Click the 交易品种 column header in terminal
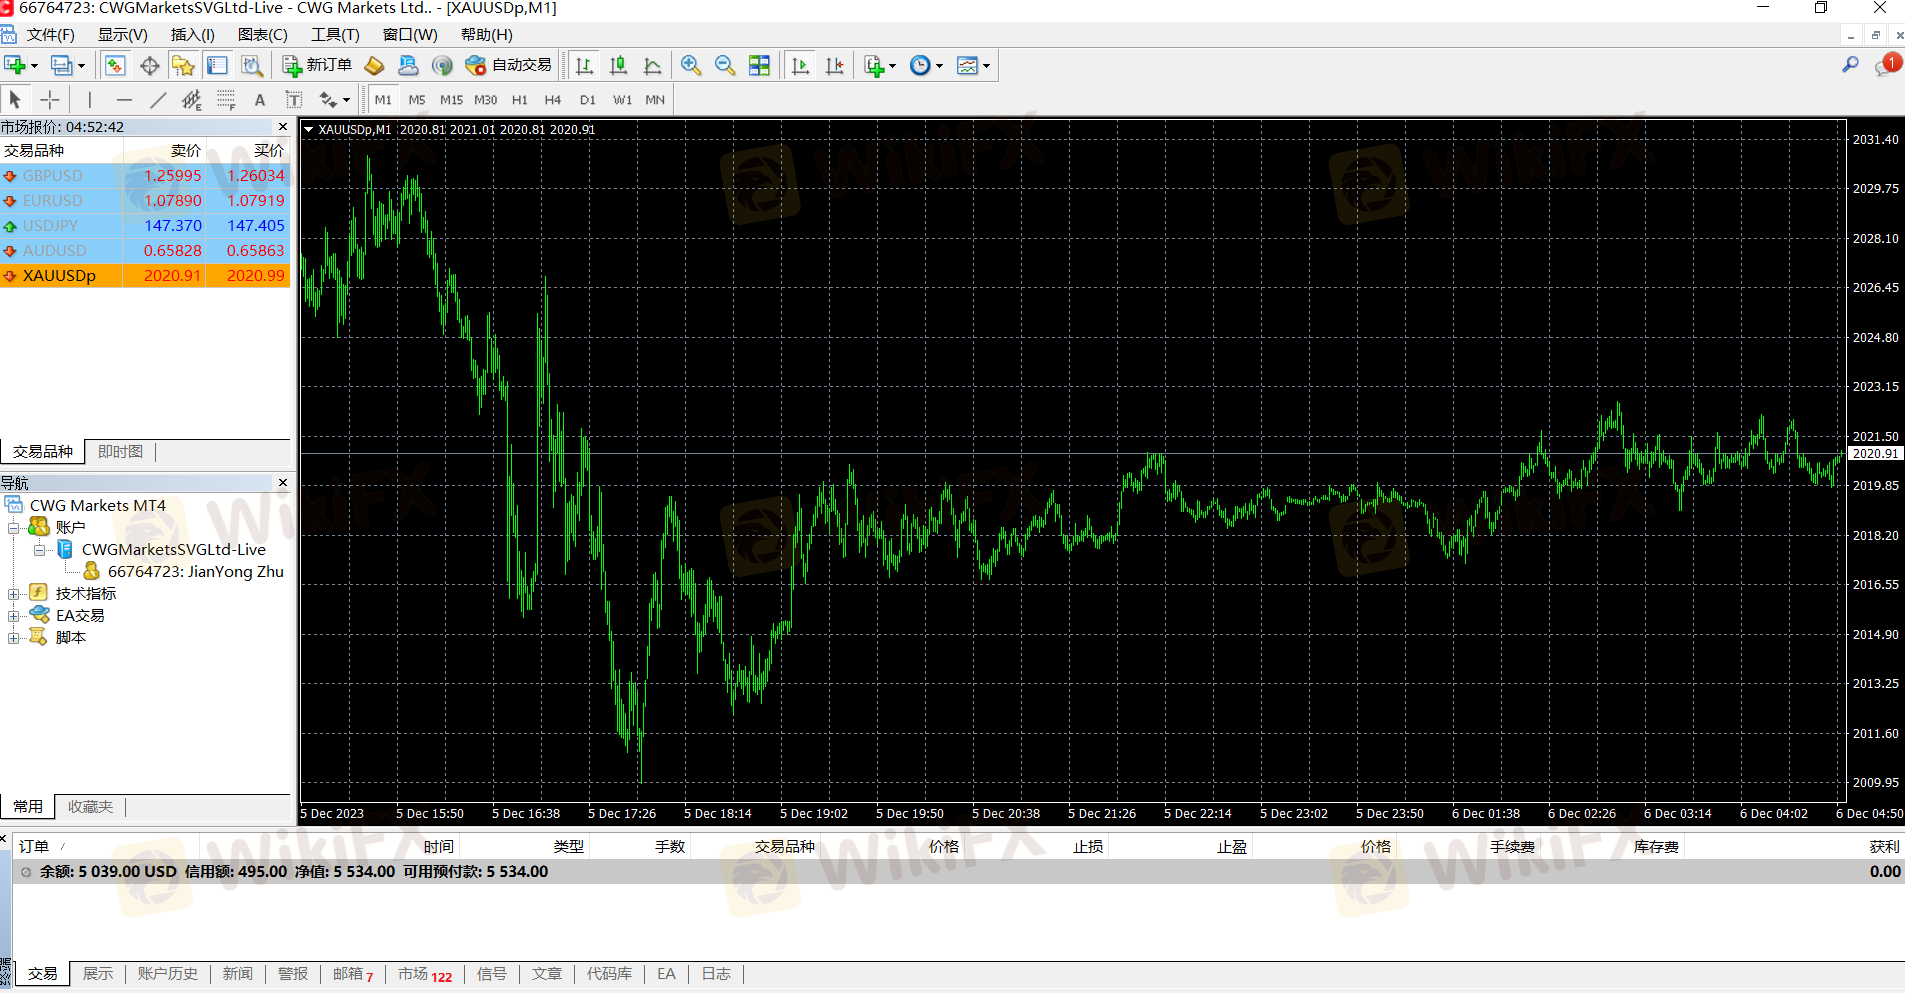 point(785,847)
